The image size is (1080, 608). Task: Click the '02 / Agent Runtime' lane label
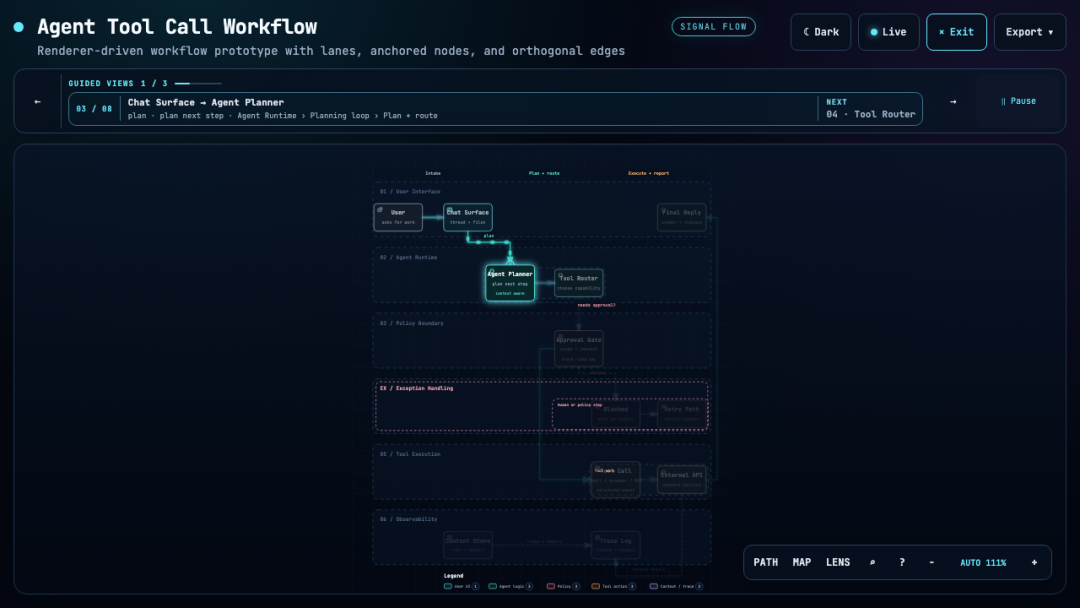(x=408, y=258)
